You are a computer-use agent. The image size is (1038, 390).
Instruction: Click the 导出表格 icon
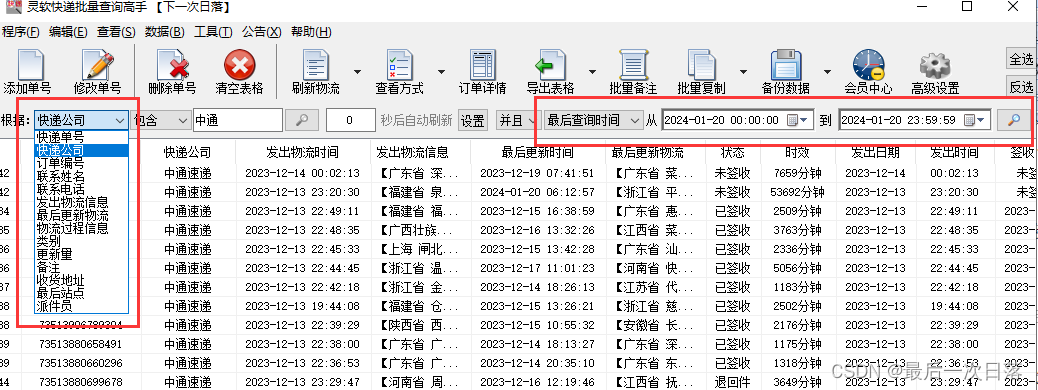550,65
